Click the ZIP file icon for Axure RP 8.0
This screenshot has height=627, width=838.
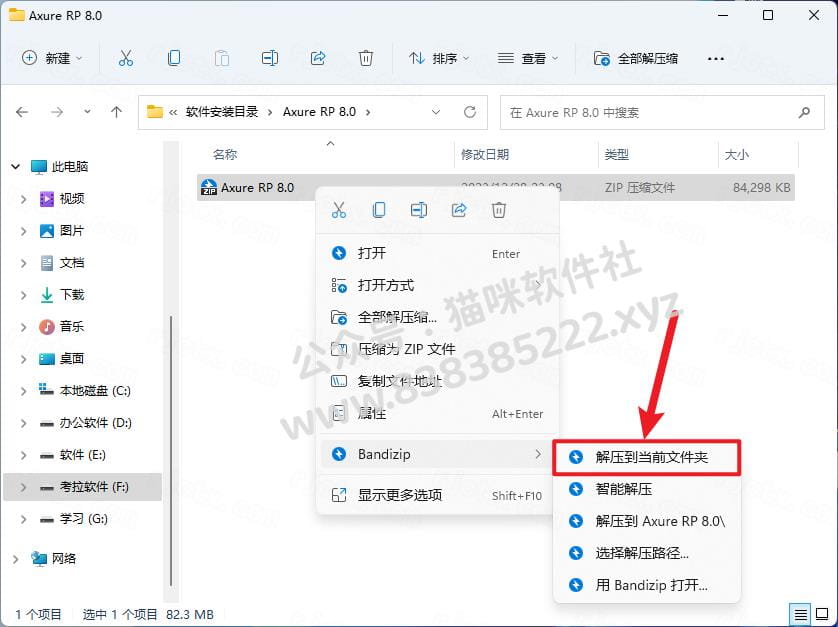coord(208,188)
